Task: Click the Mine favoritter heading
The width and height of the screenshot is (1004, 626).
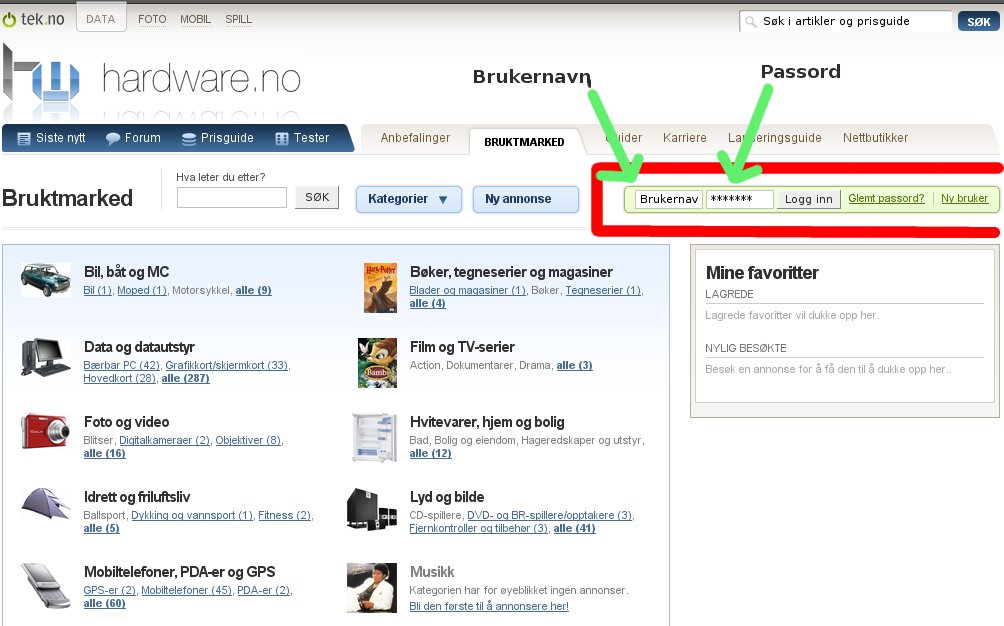Action: (x=762, y=273)
